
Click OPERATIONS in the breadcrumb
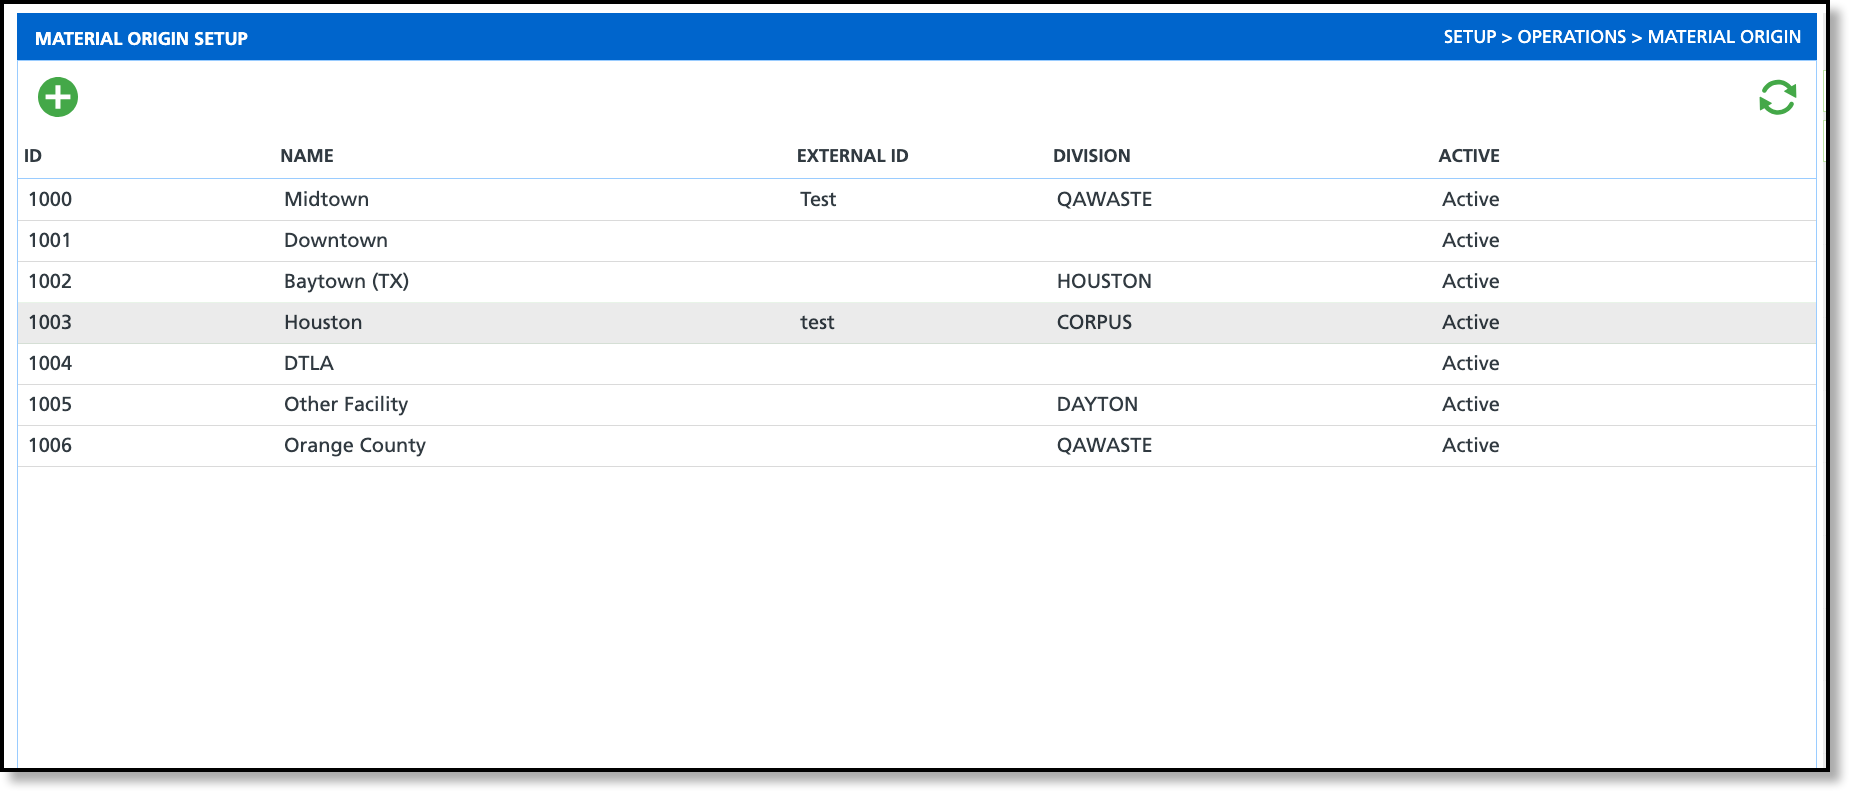[1572, 37]
